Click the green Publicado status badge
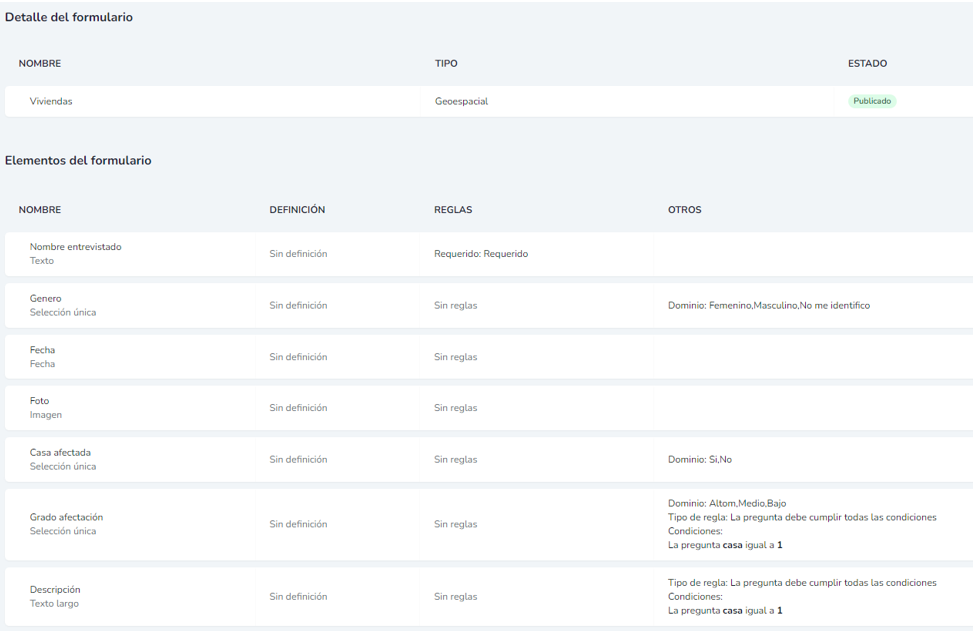Screen dimensions: 978x631 tap(871, 101)
